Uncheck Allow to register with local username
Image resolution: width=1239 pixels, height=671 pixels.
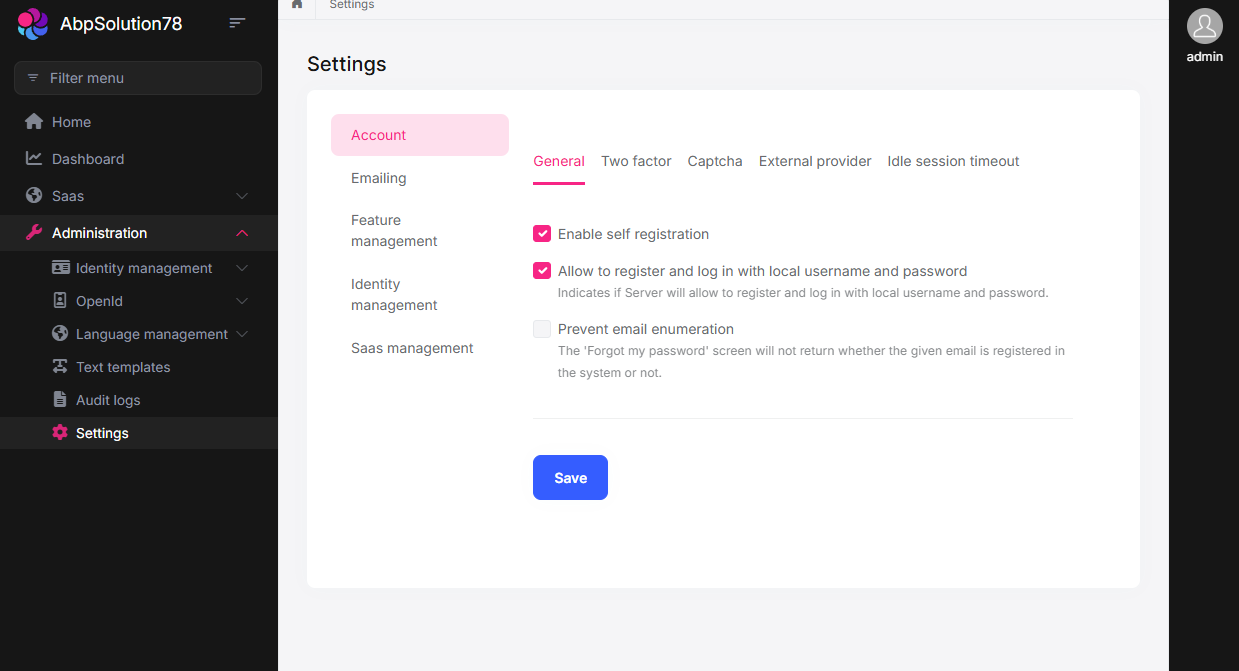tap(542, 271)
